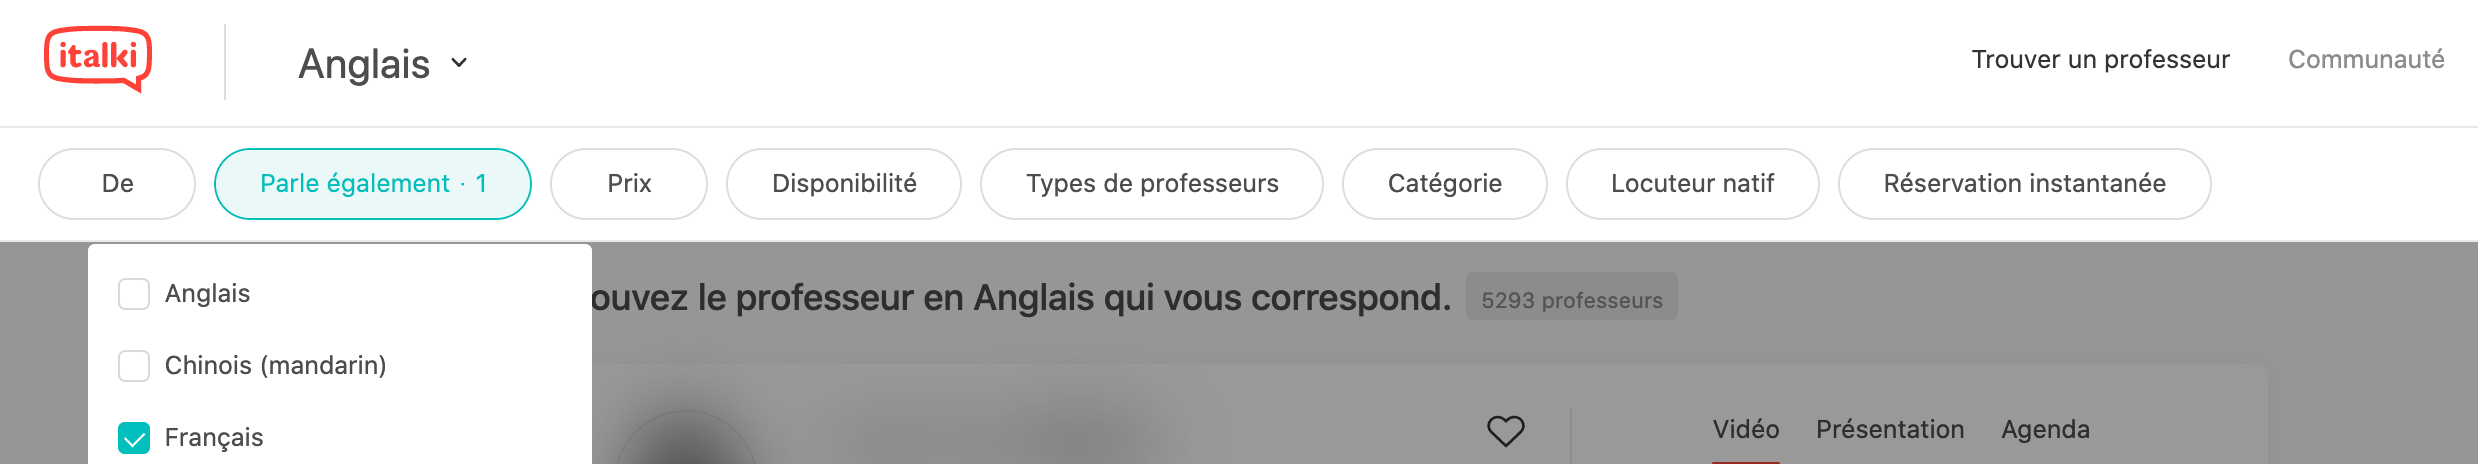Toggle Réservation instantanée filter
The height and width of the screenshot is (464, 2478).
pos(2025,184)
